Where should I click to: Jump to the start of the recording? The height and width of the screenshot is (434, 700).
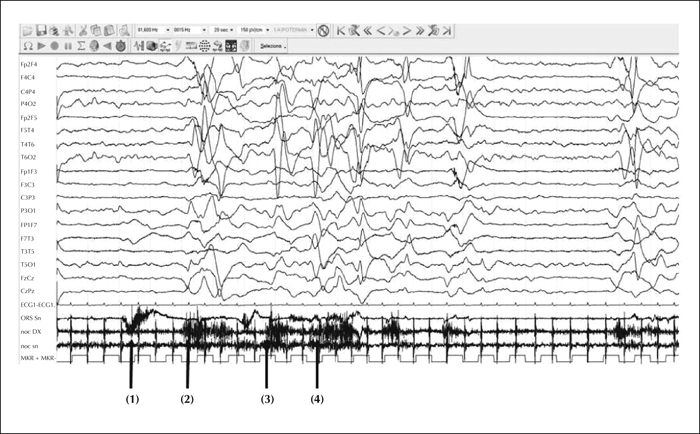(341, 30)
